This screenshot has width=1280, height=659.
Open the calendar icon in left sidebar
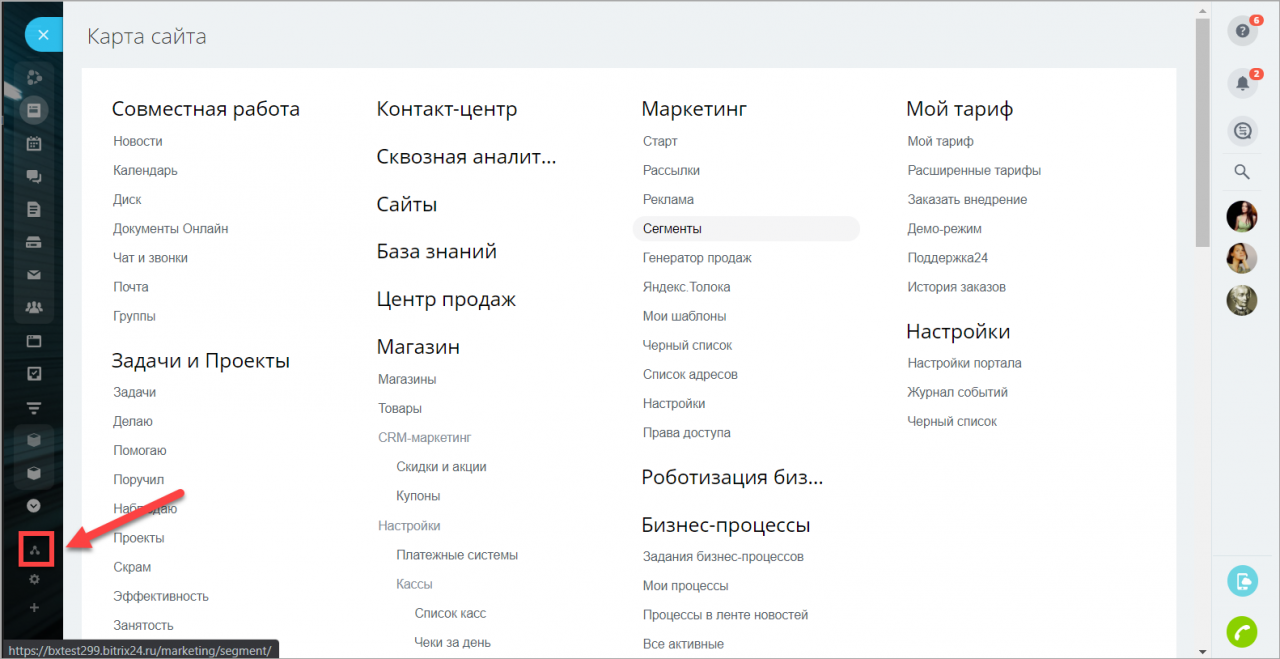point(34,143)
